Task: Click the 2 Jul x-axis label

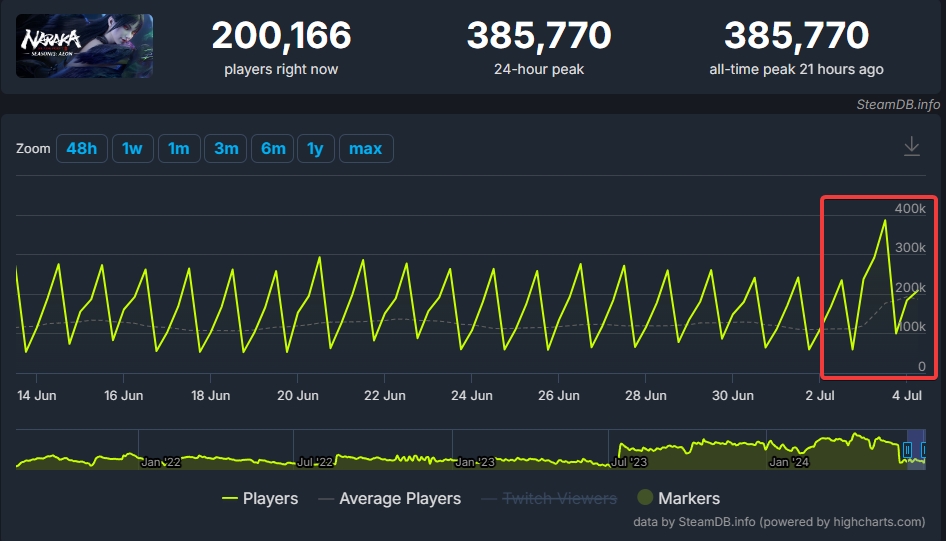Action: (x=819, y=396)
